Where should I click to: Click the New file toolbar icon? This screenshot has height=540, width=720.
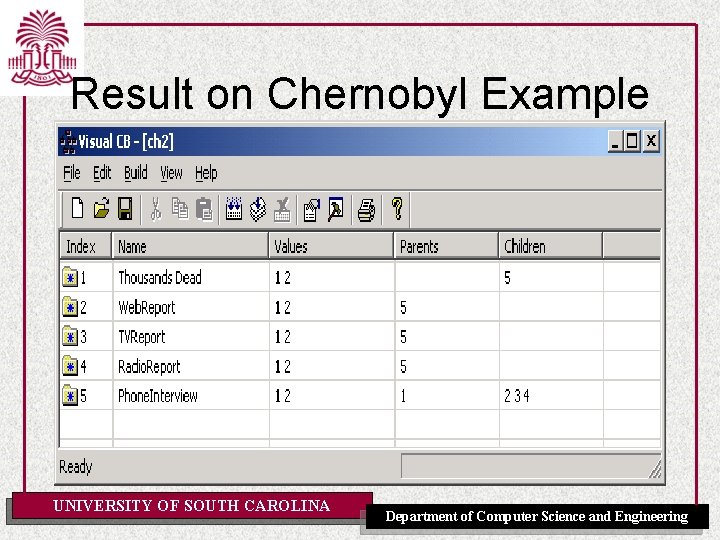tap(78, 209)
